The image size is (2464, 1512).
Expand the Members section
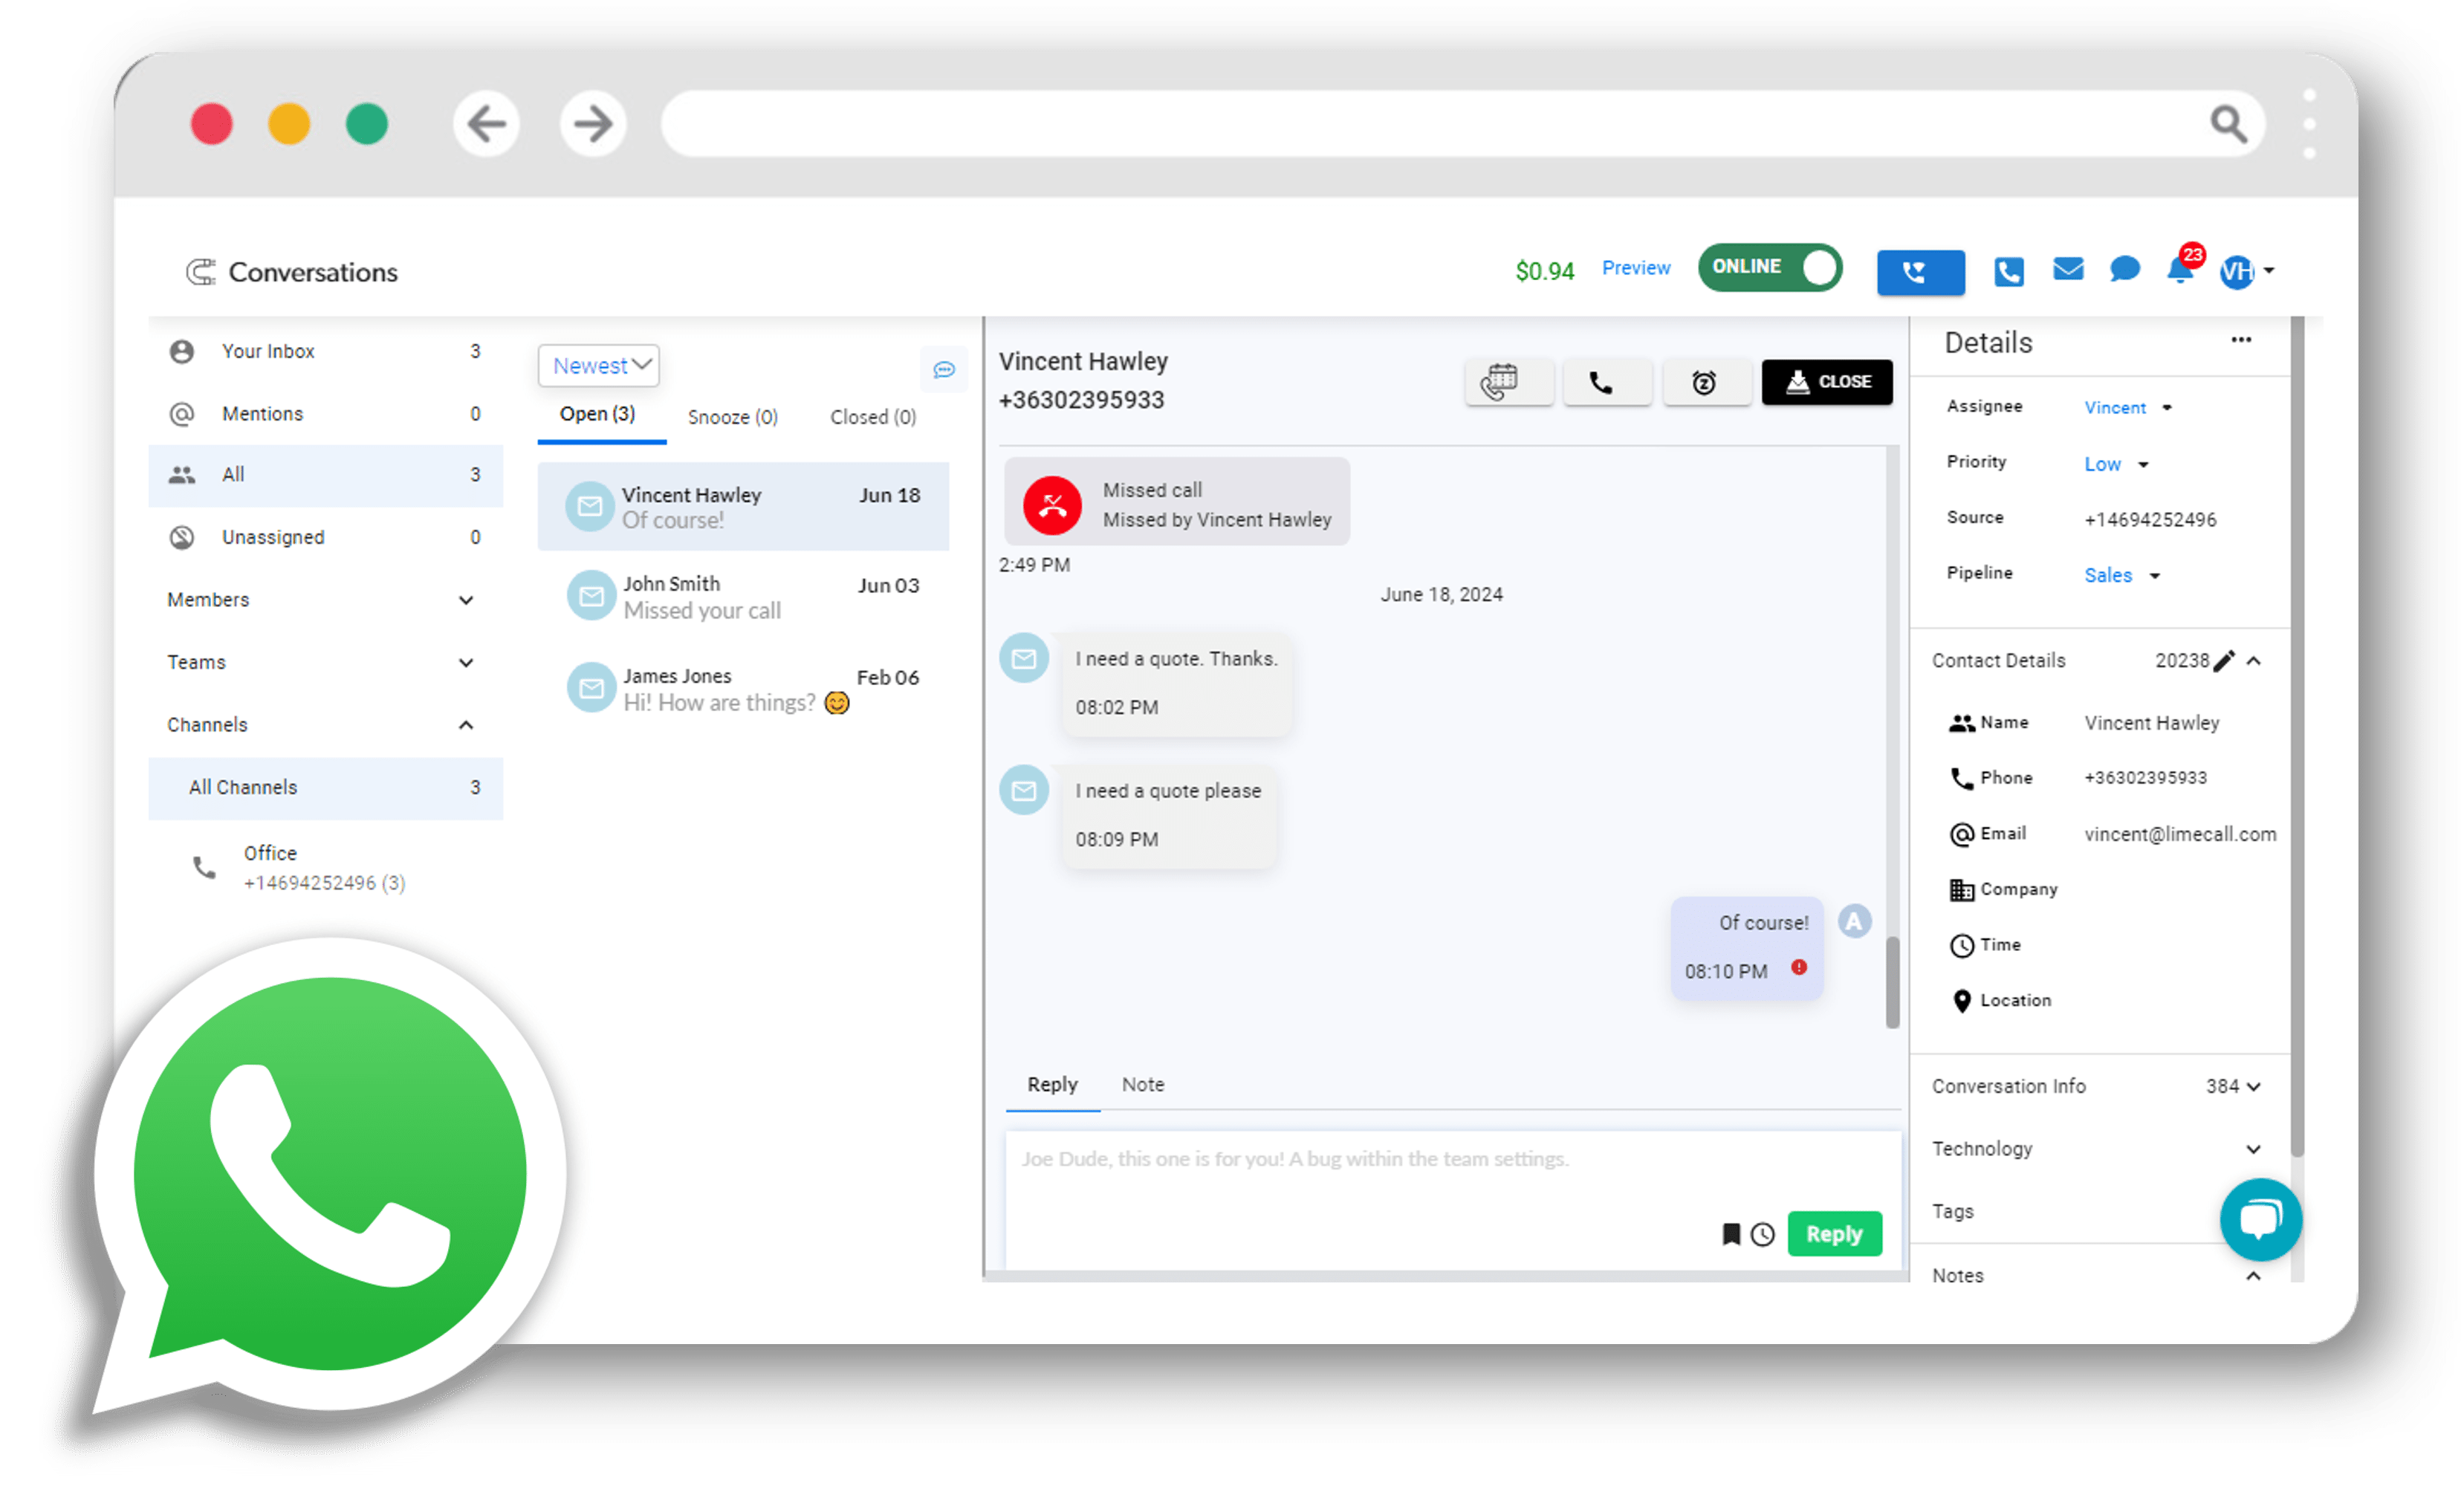pyautogui.click(x=325, y=600)
